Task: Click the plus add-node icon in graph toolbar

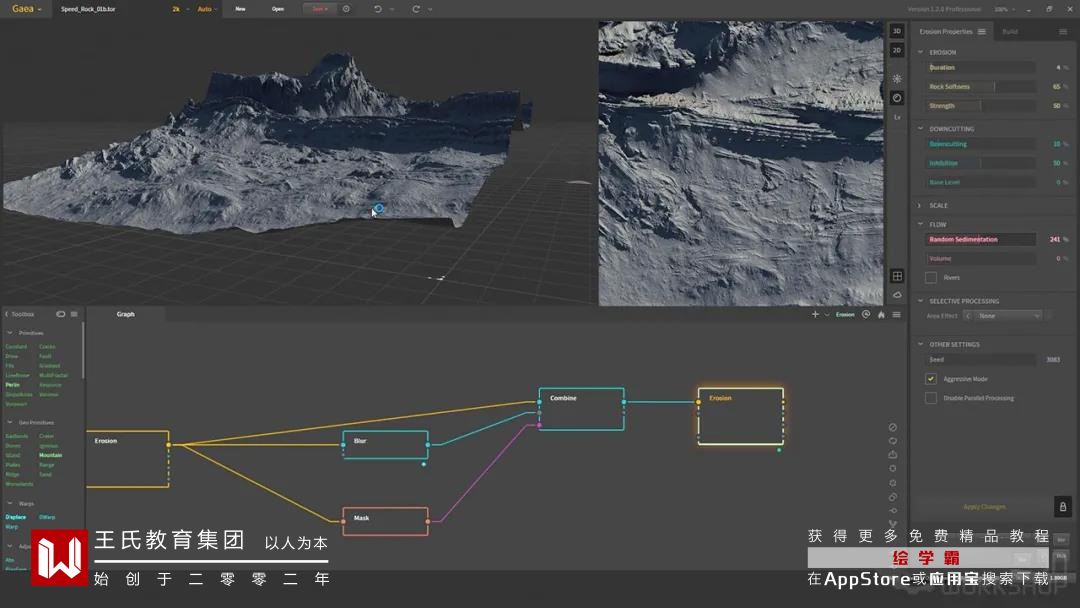Action: [x=816, y=315]
